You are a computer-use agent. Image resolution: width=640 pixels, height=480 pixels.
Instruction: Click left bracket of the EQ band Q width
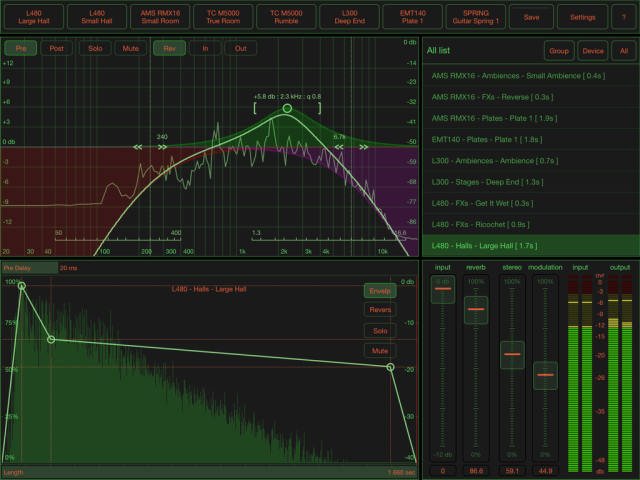click(255, 108)
